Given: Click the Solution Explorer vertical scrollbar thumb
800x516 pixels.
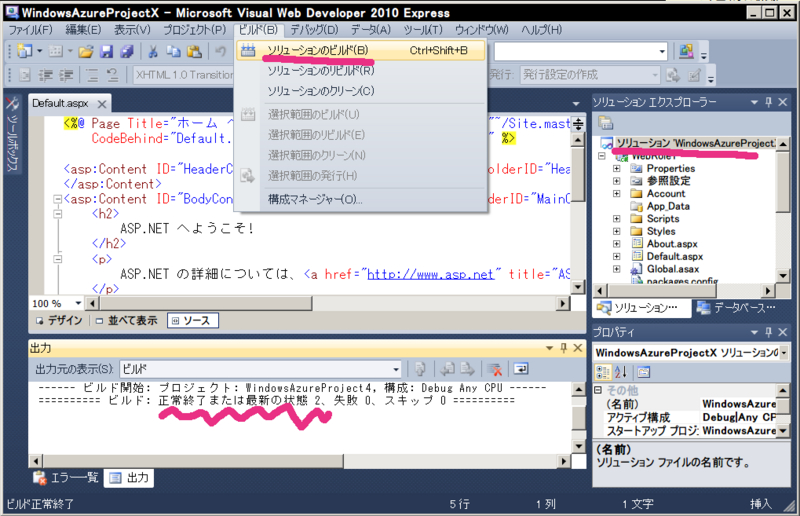Looking at the screenshot, I should [783, 181].
